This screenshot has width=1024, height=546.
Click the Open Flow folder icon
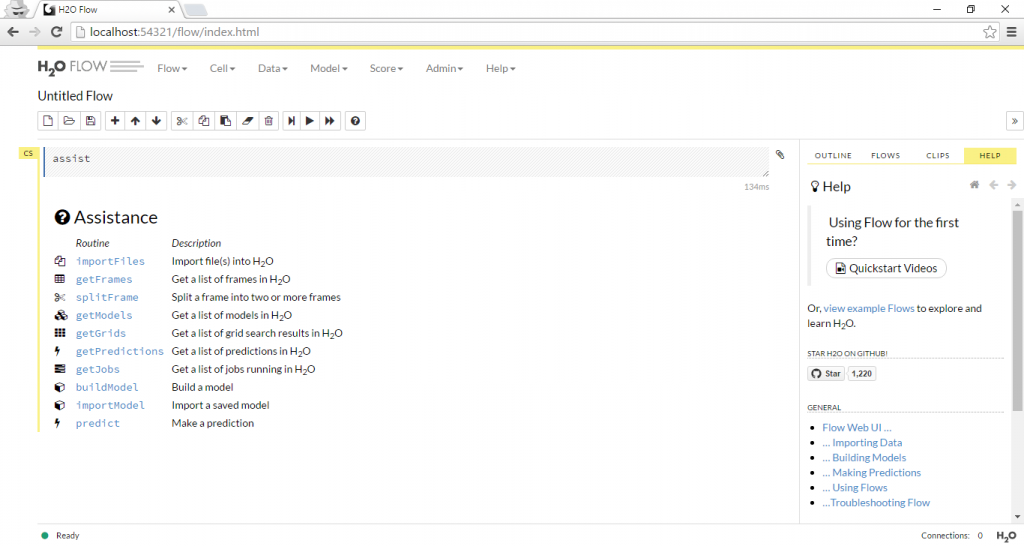click(69, 121)
